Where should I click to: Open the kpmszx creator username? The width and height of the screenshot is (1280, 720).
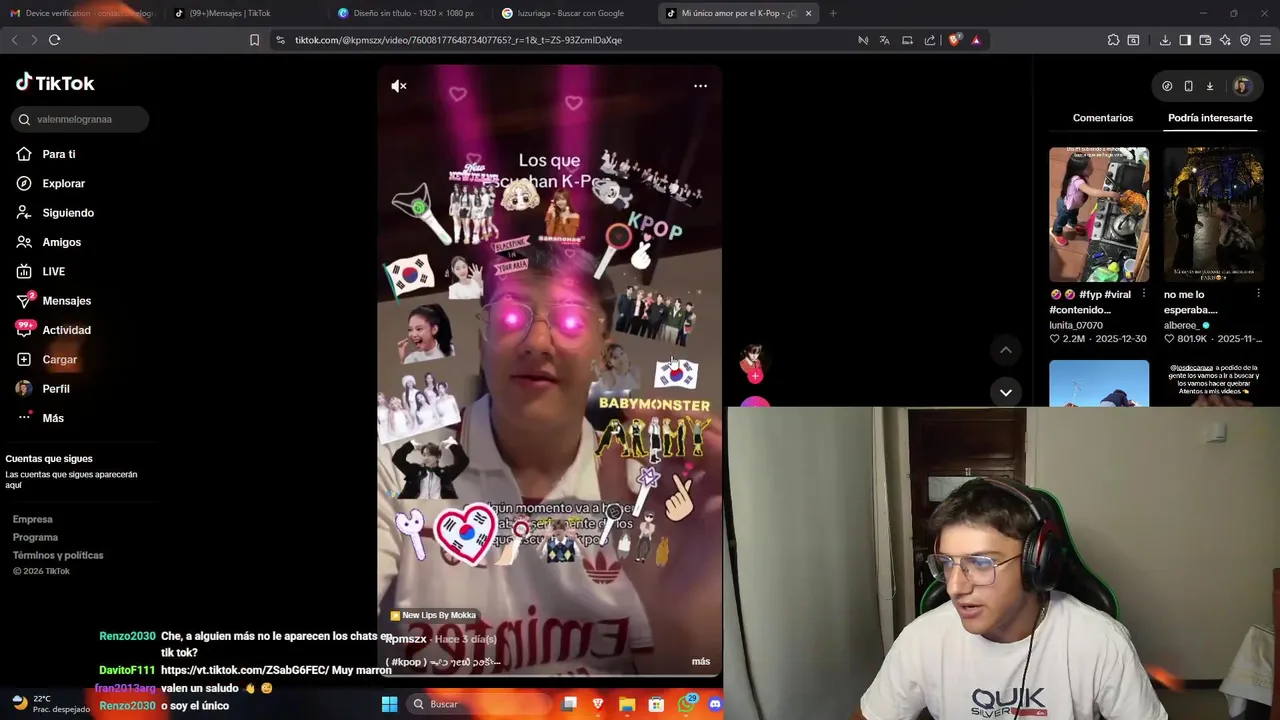(x=406, y=638)
